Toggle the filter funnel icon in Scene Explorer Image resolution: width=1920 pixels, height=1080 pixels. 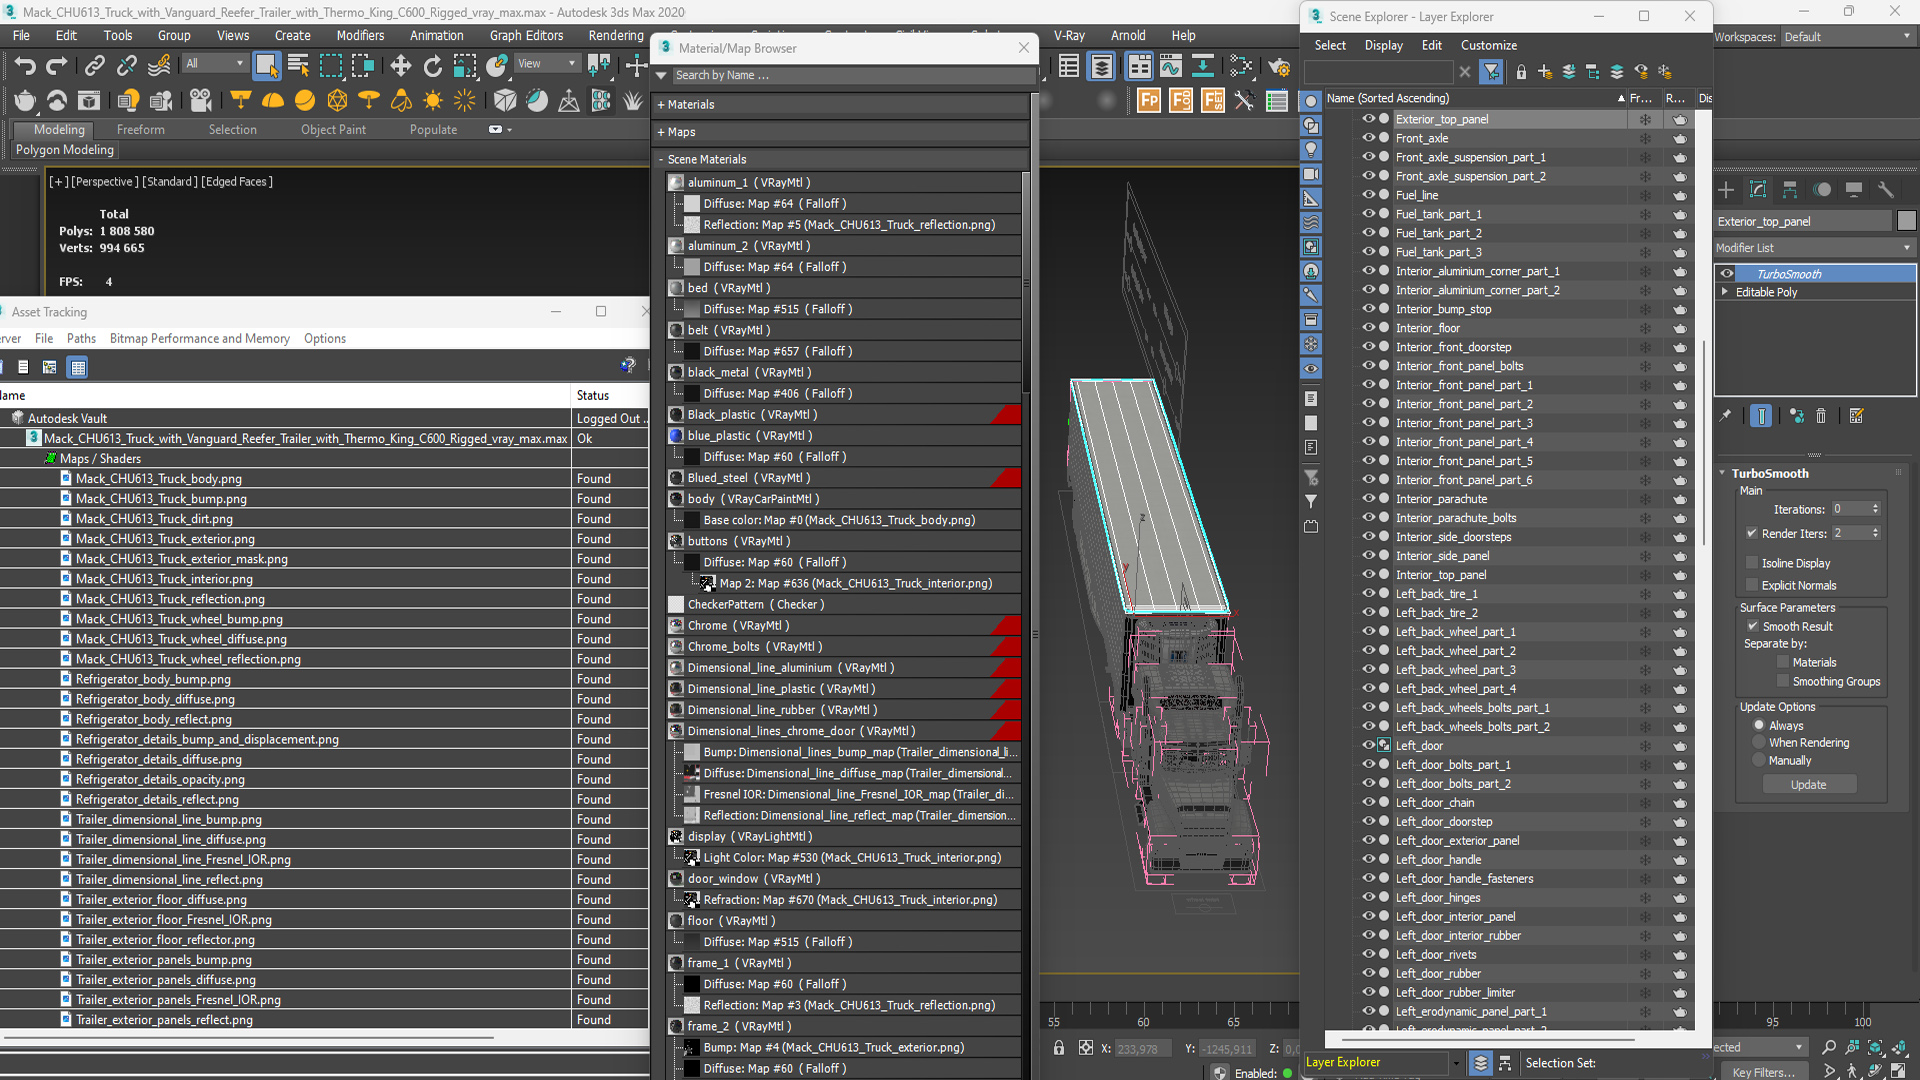[1491, 72]
